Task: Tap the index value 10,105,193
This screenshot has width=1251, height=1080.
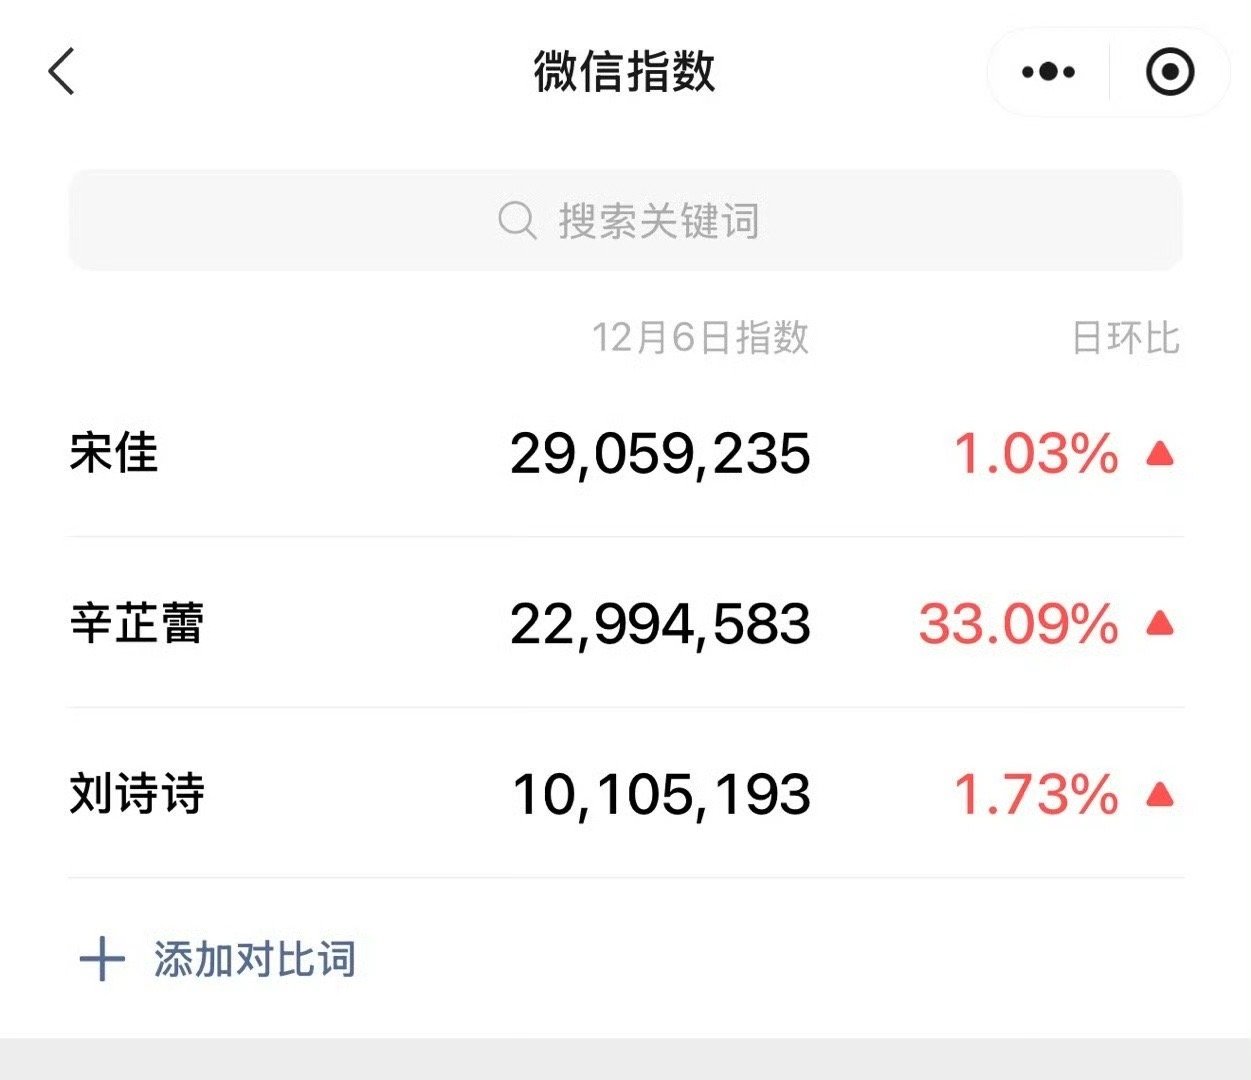Action: 660,795
